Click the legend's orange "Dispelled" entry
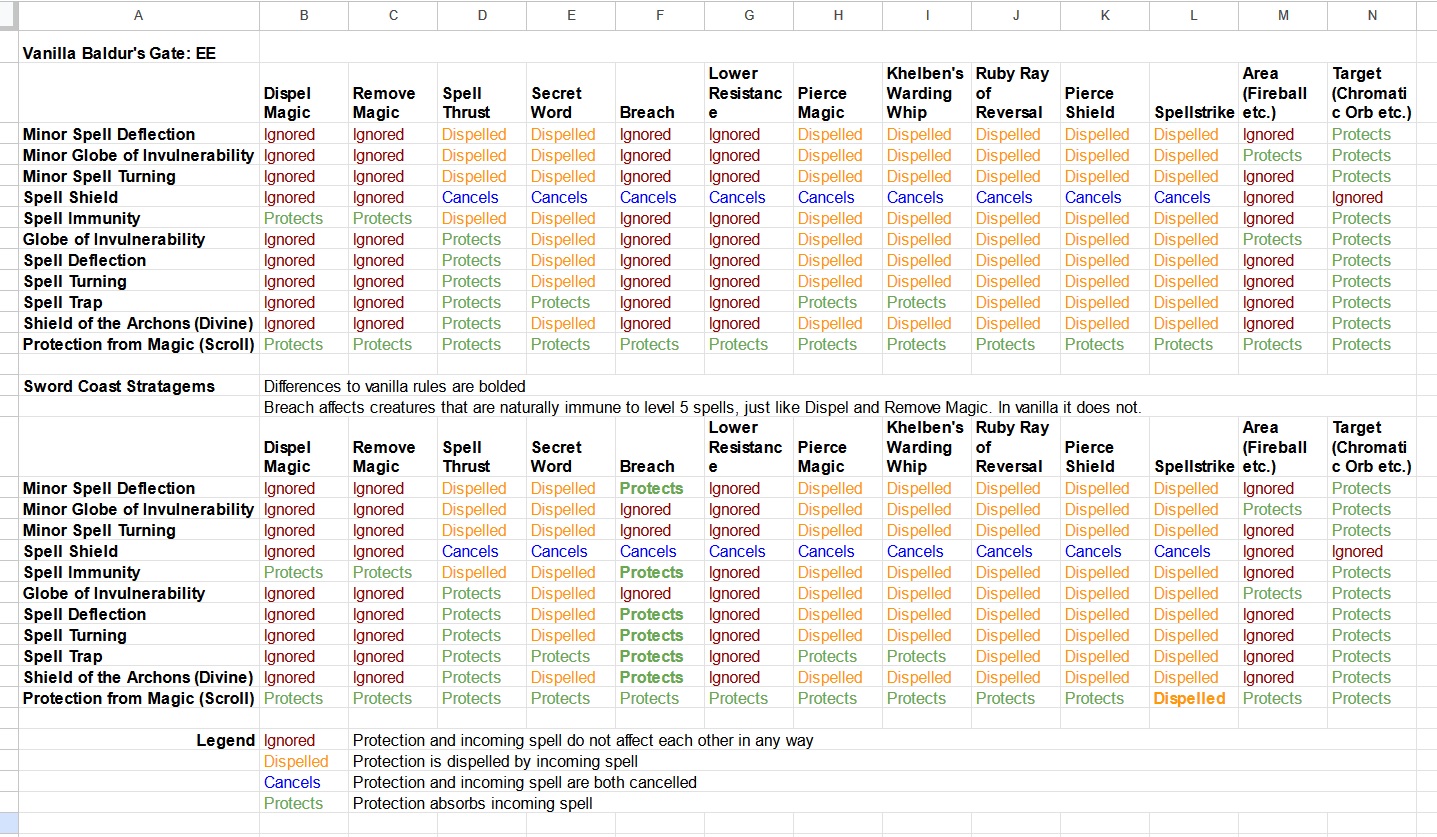The width and height of the screenshot is (1437, 837). pos(296,762)
